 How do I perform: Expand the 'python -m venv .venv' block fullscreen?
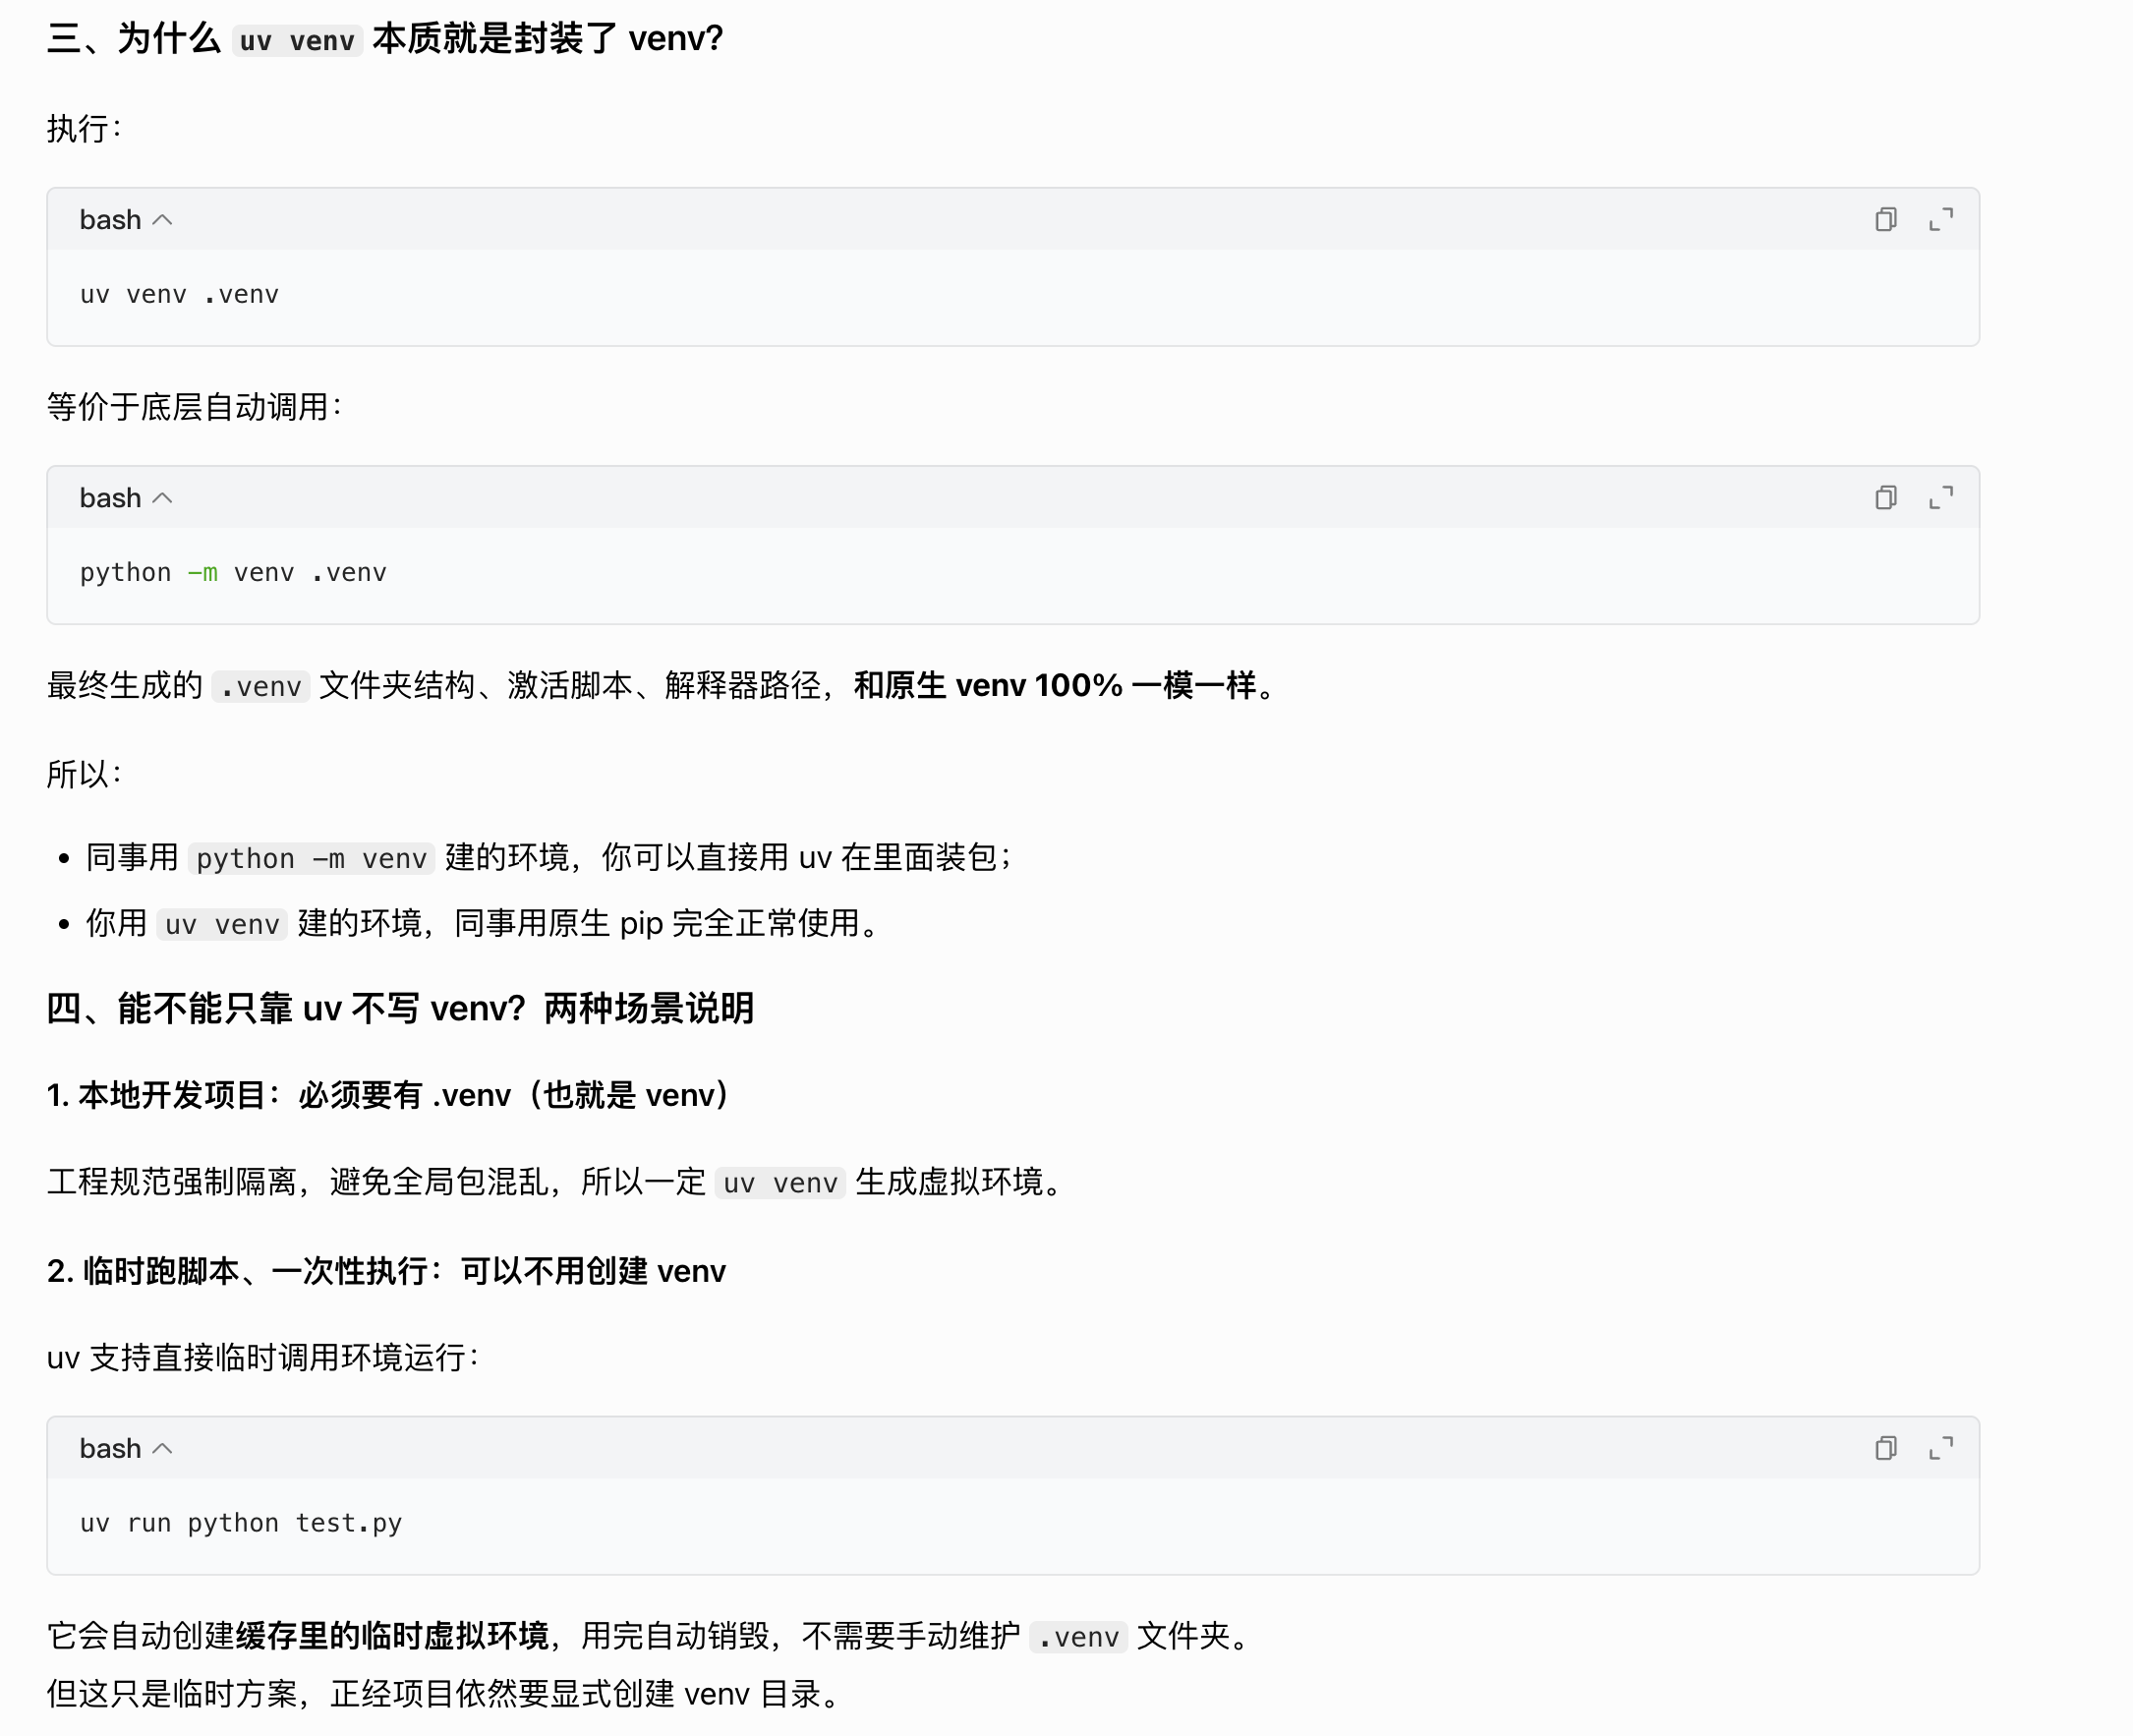click(1941, 497)
